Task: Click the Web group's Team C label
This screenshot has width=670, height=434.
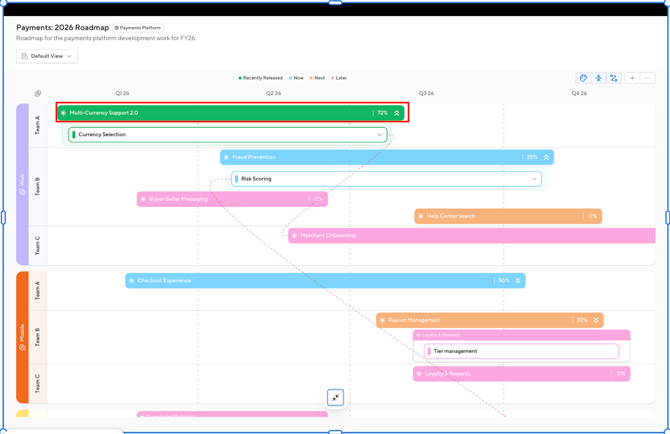Action: (38, 246)
